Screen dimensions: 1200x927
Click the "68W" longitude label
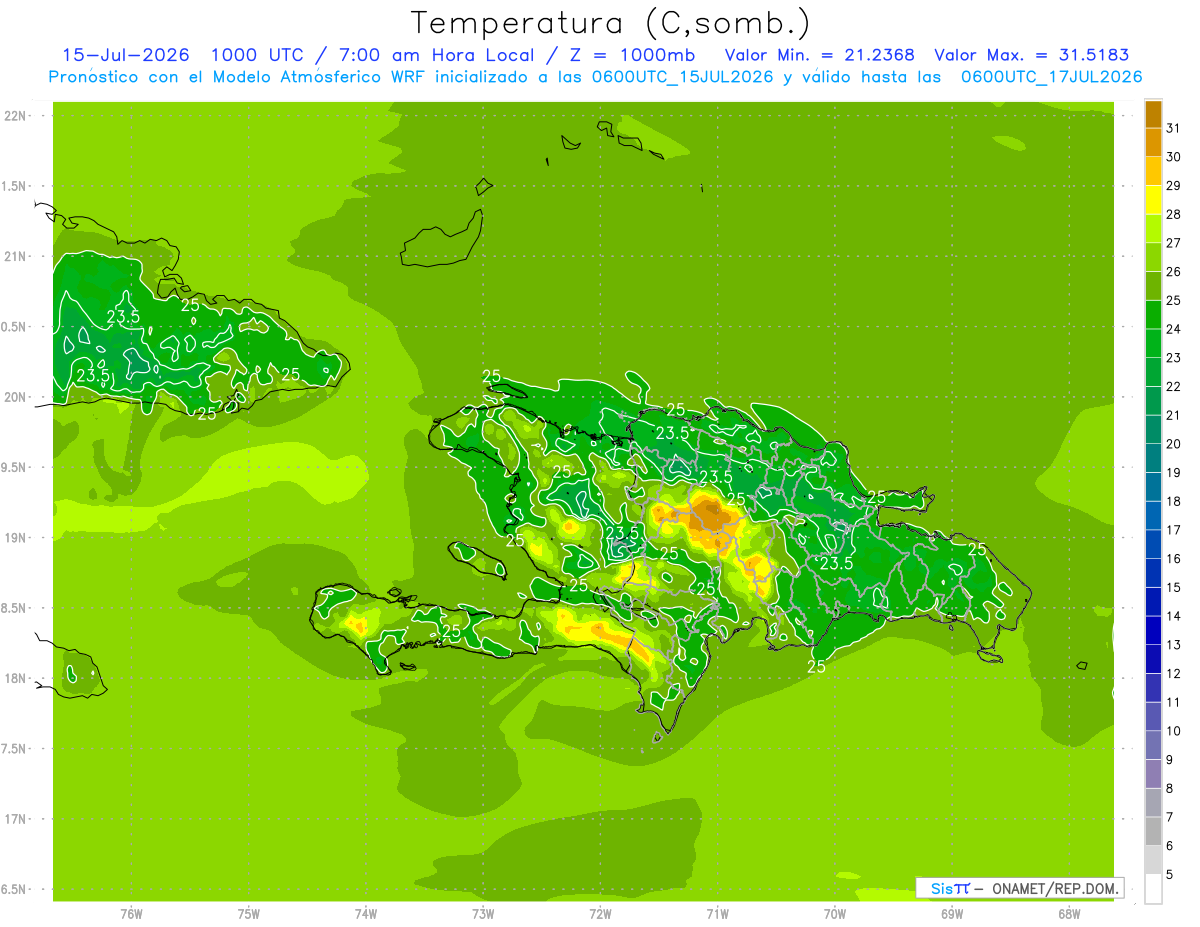pyautogui.click(x=1069, y=914)
